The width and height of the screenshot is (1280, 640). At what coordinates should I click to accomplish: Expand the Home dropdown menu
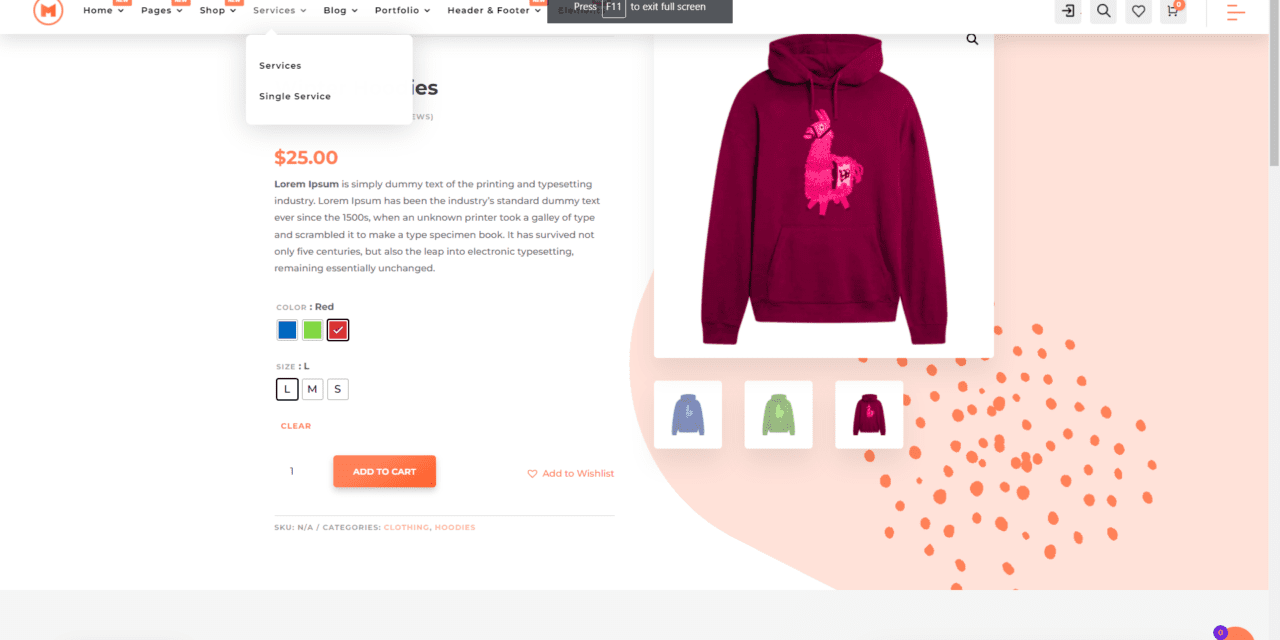(103, 10)
